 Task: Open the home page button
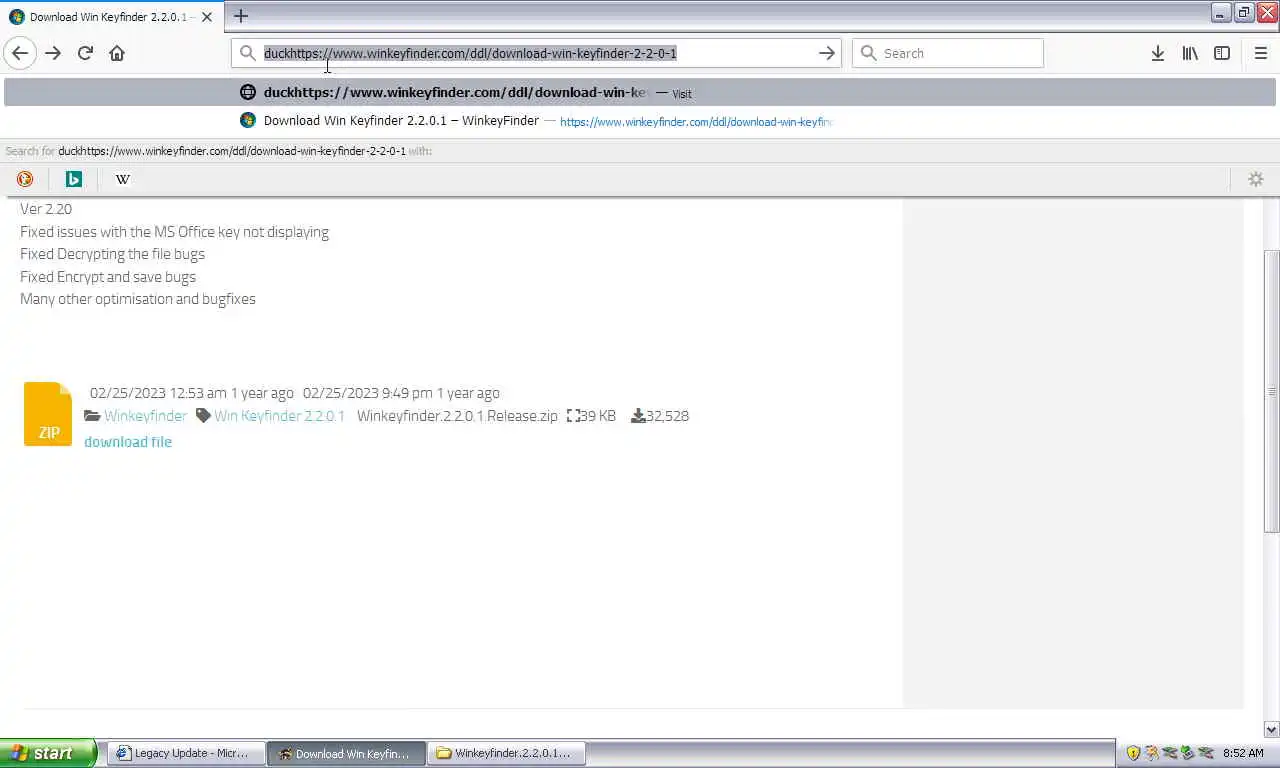coord(117,53)
